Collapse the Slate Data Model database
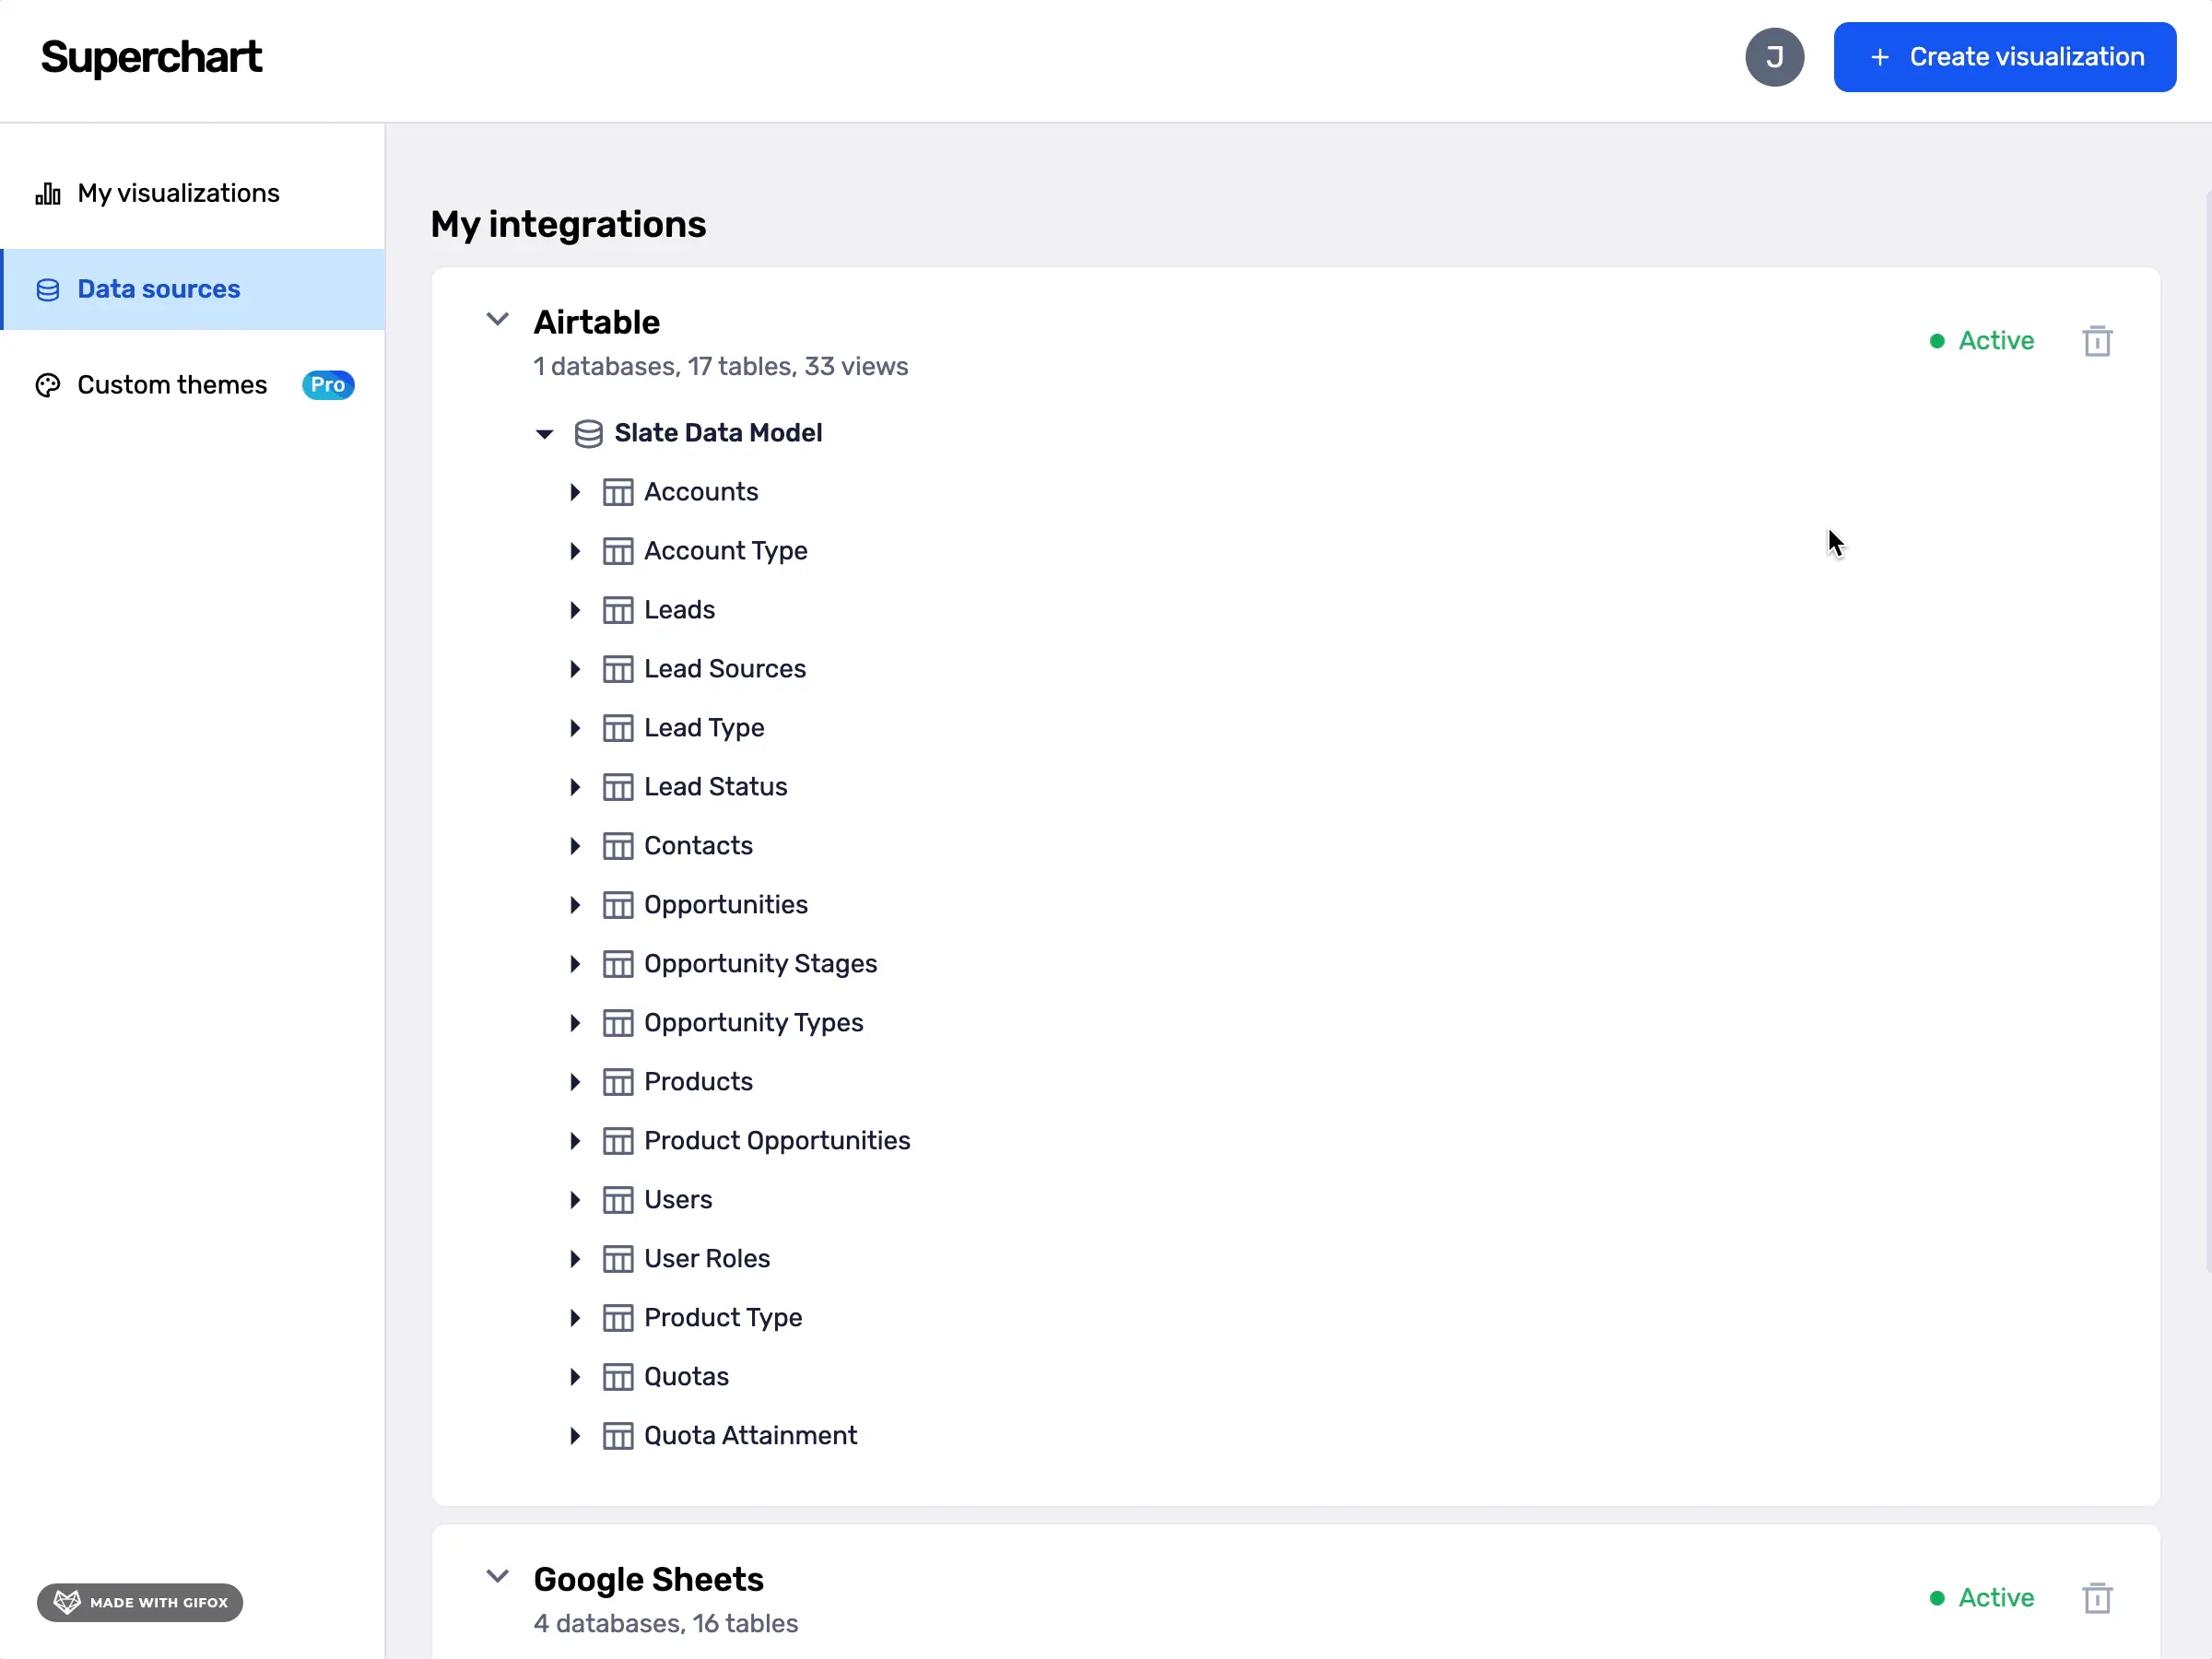 [544, 434]
